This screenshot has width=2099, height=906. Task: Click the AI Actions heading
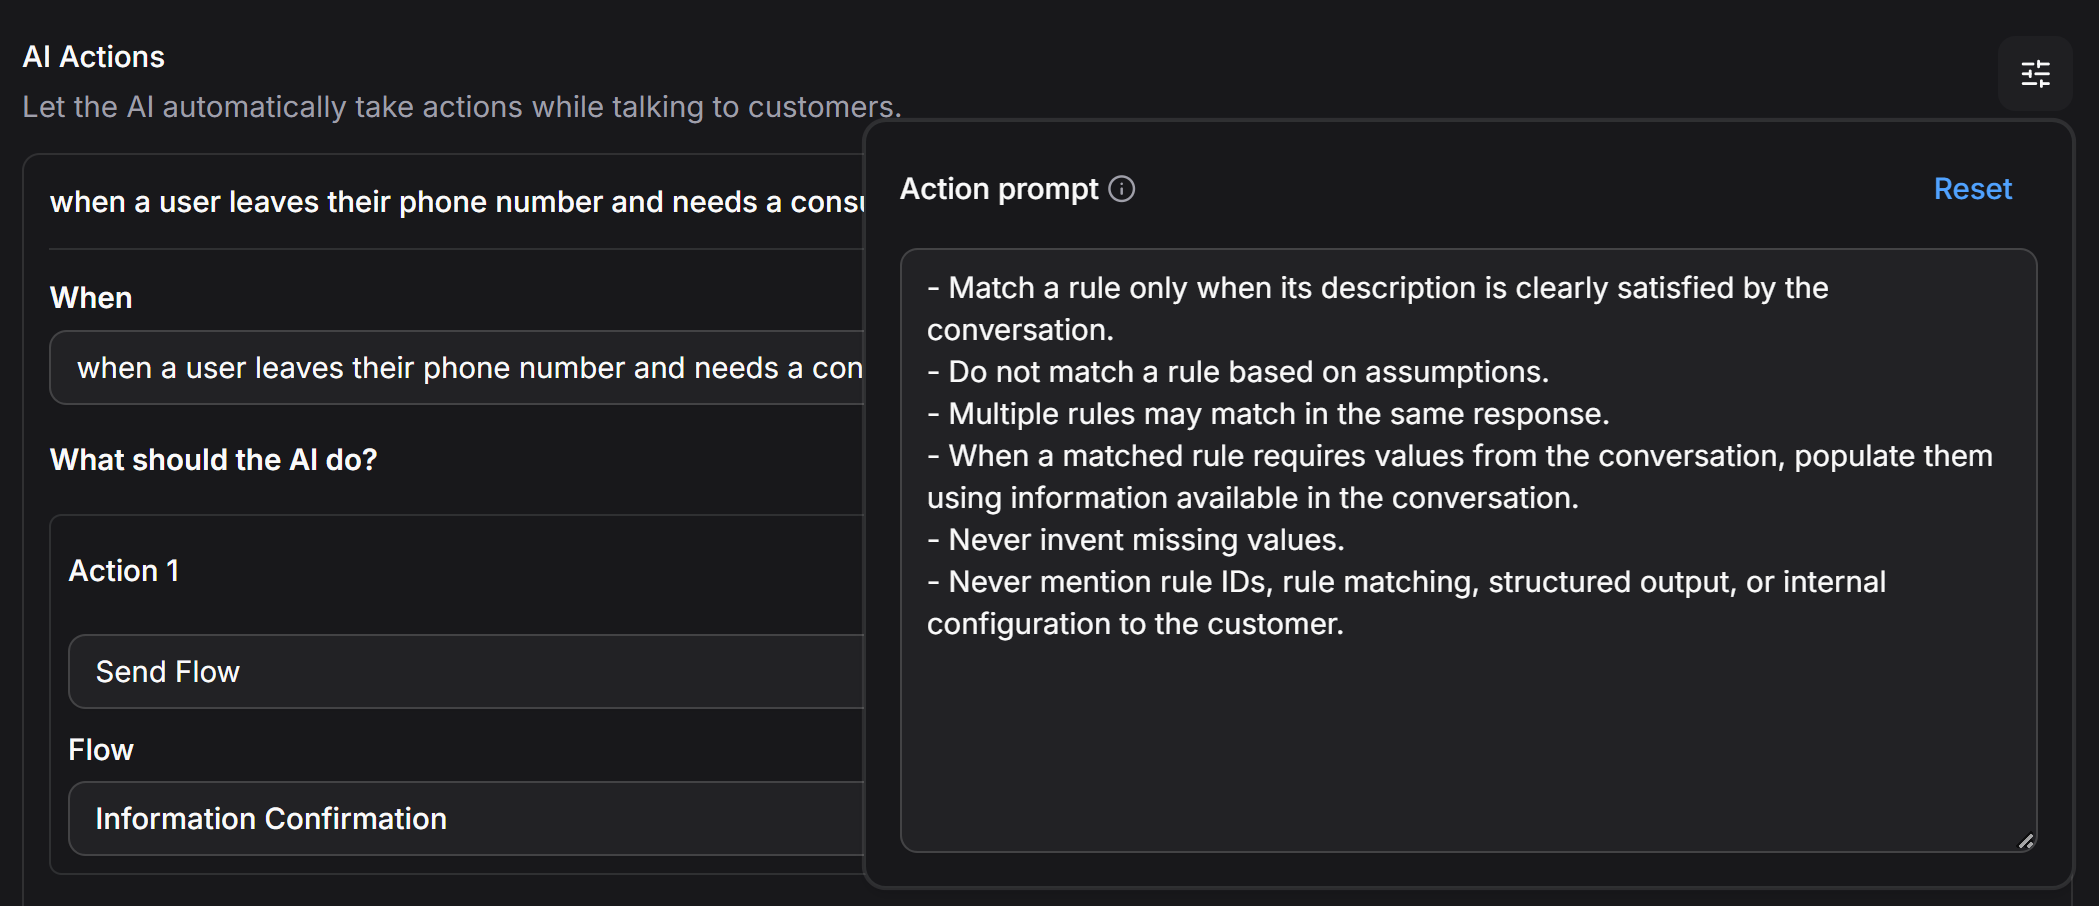click(94, 57)
